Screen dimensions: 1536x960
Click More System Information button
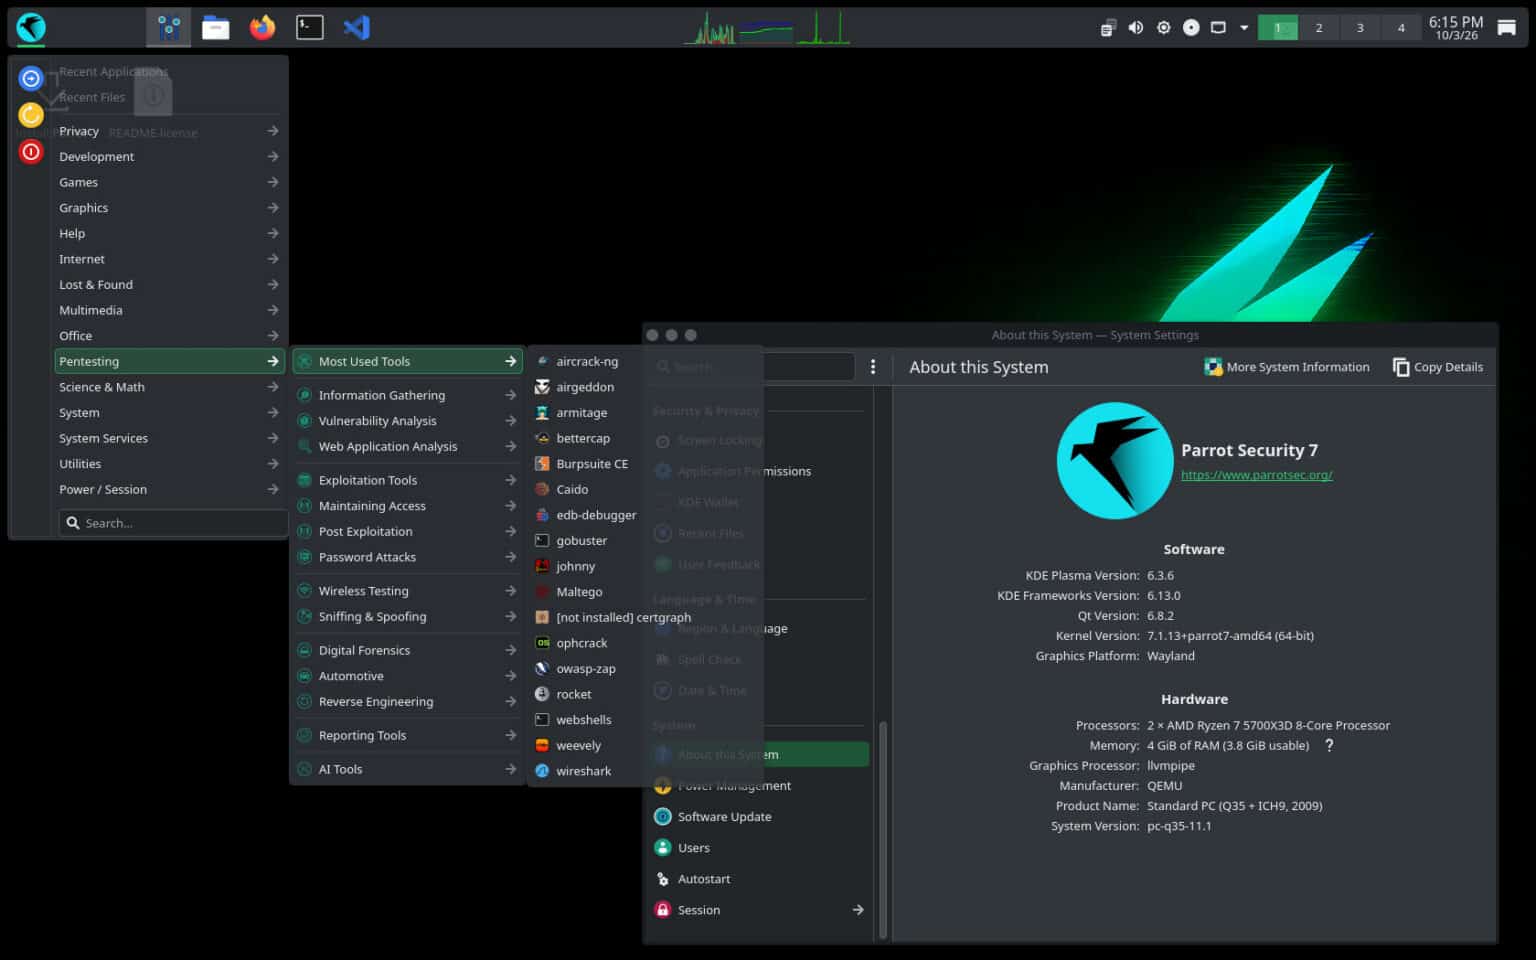click(x=1287, y=367)
